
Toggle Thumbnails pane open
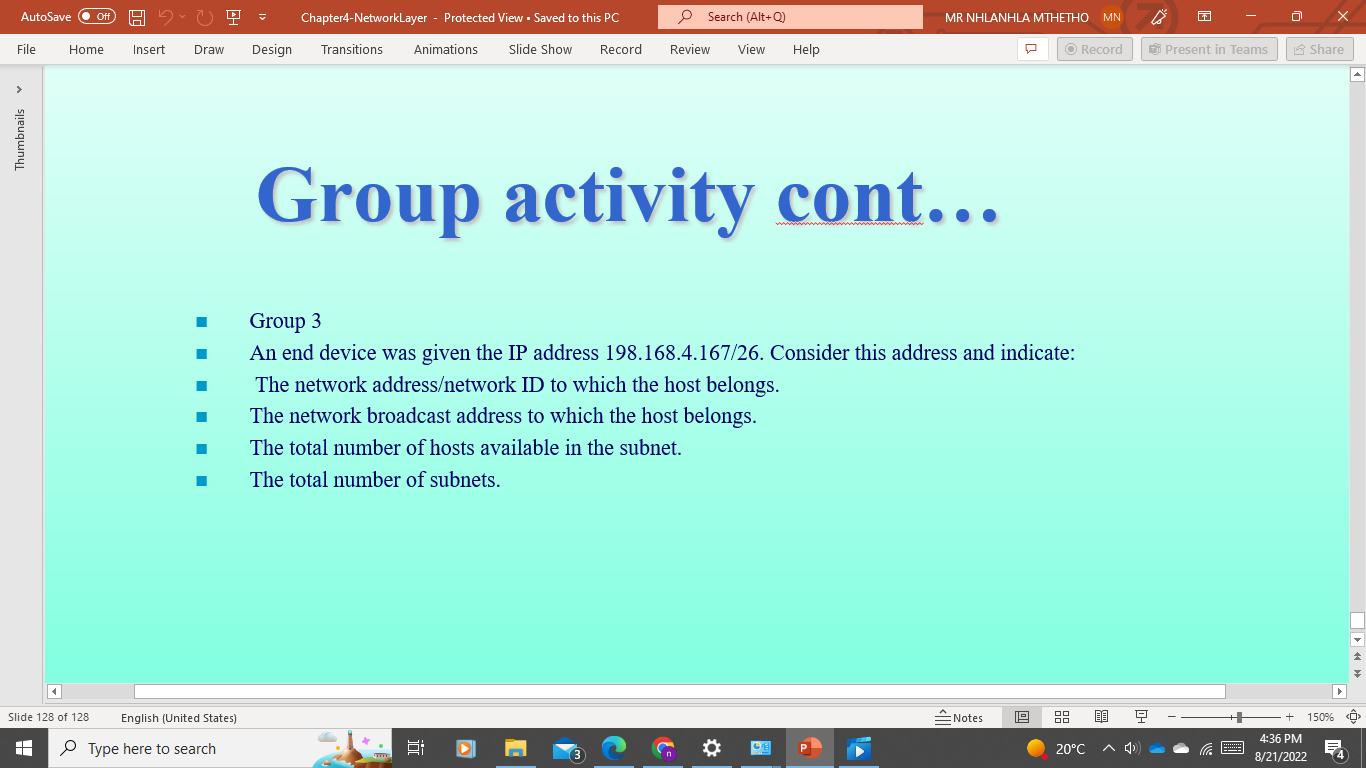[x=19, y=87]
